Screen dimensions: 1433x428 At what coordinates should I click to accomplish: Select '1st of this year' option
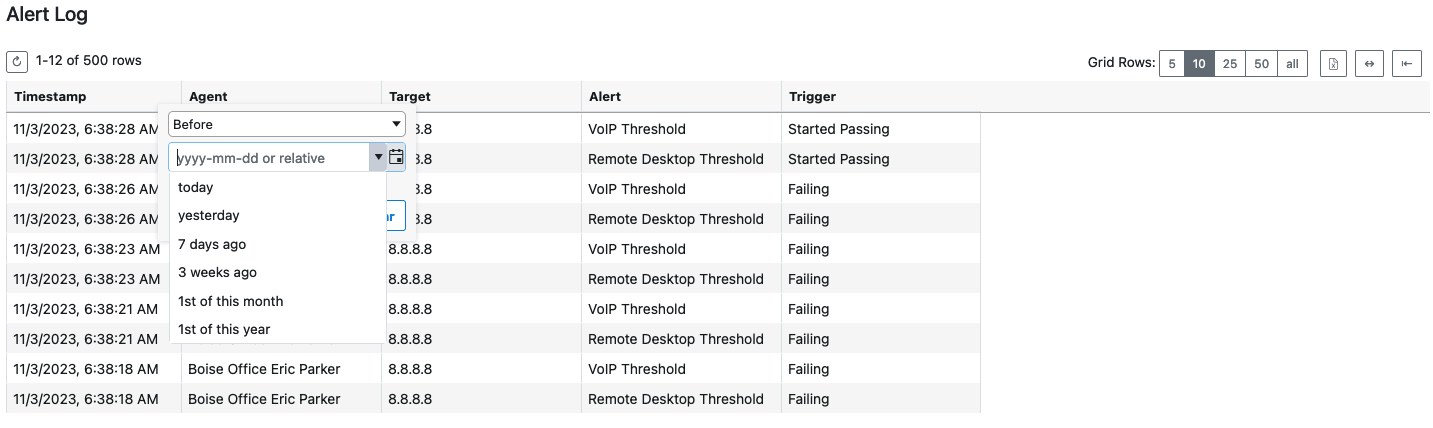[x=224, y=329]
